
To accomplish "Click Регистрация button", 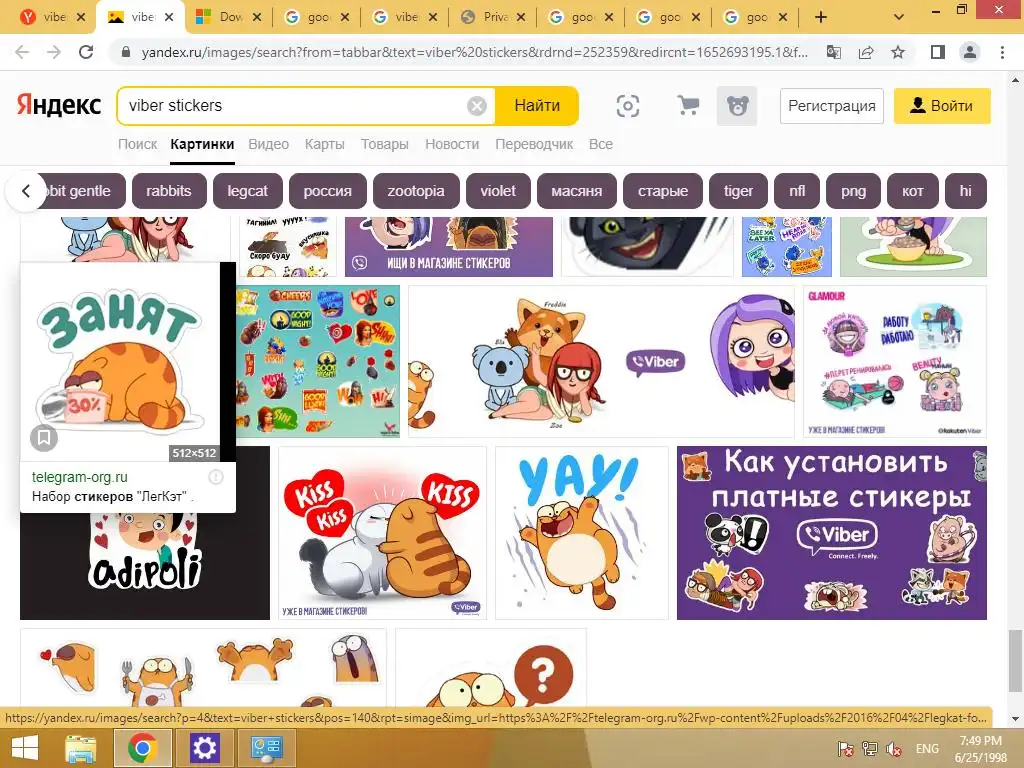I will coord(831,106).
